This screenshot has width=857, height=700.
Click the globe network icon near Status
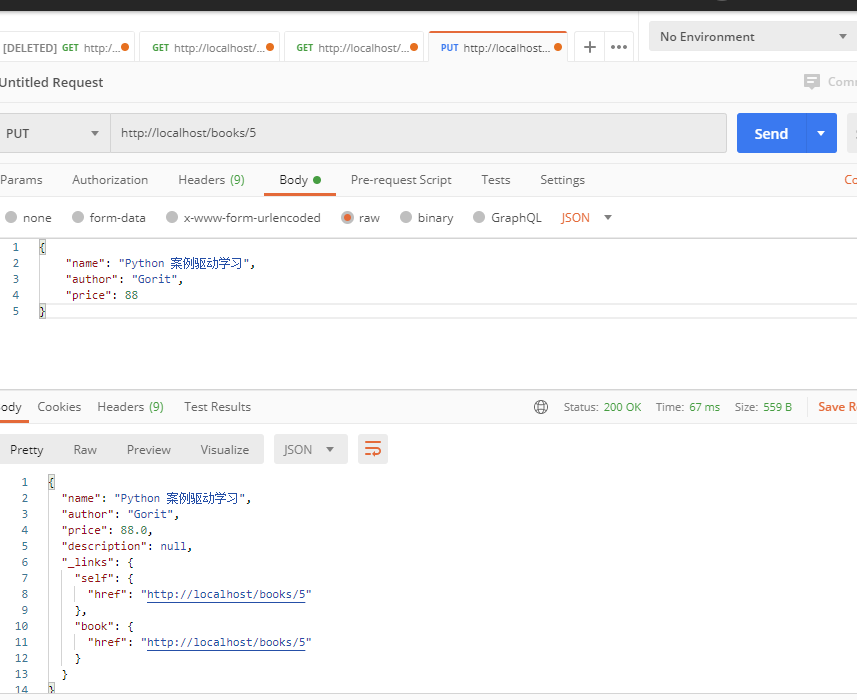click(541, 407)
